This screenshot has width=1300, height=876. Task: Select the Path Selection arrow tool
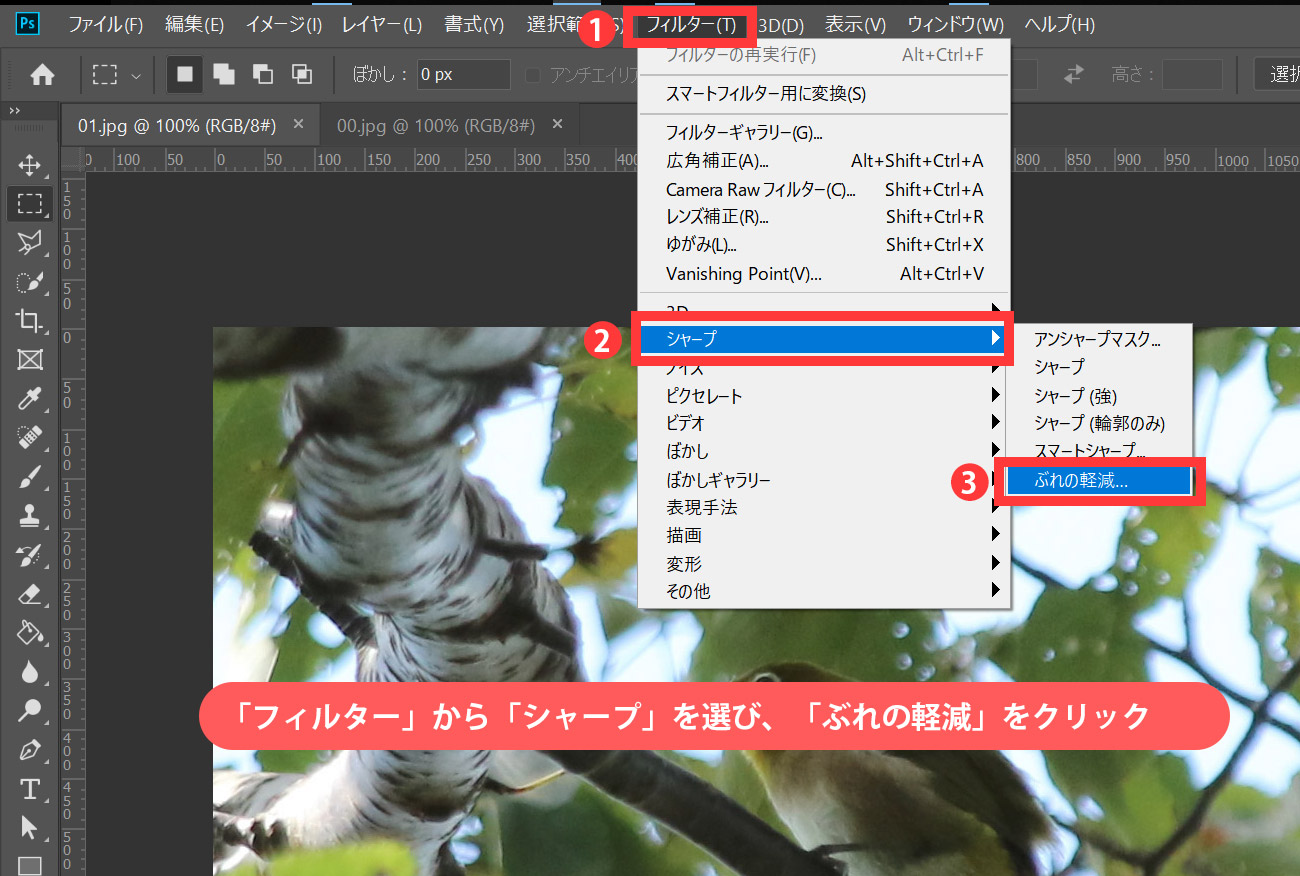point(29,828)
